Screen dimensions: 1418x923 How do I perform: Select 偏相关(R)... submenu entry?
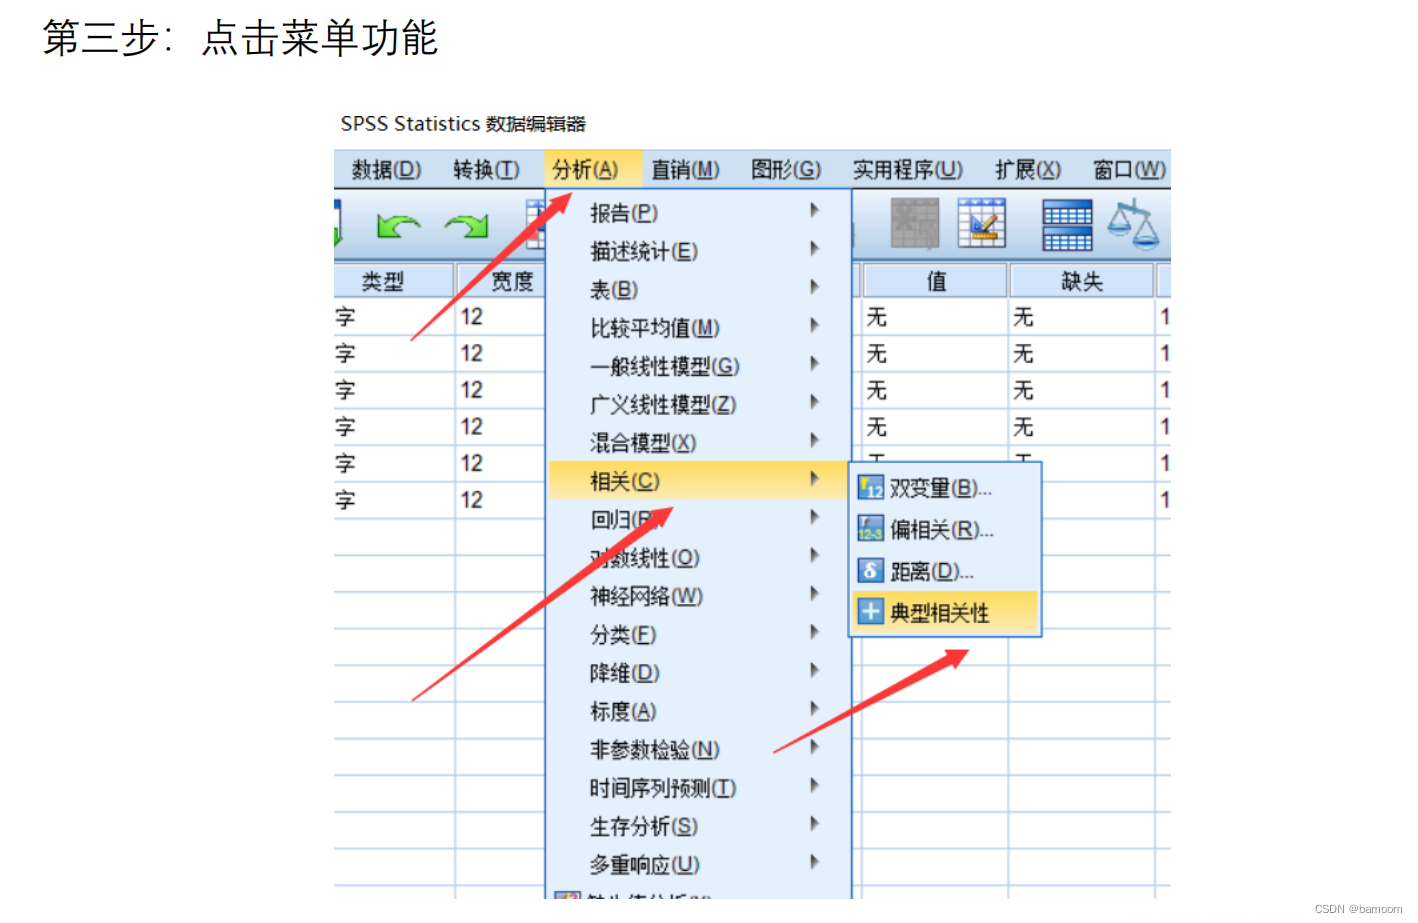click(945, 530)
